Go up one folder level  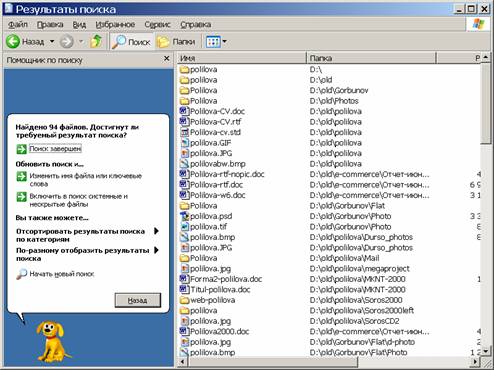point(96,41)
